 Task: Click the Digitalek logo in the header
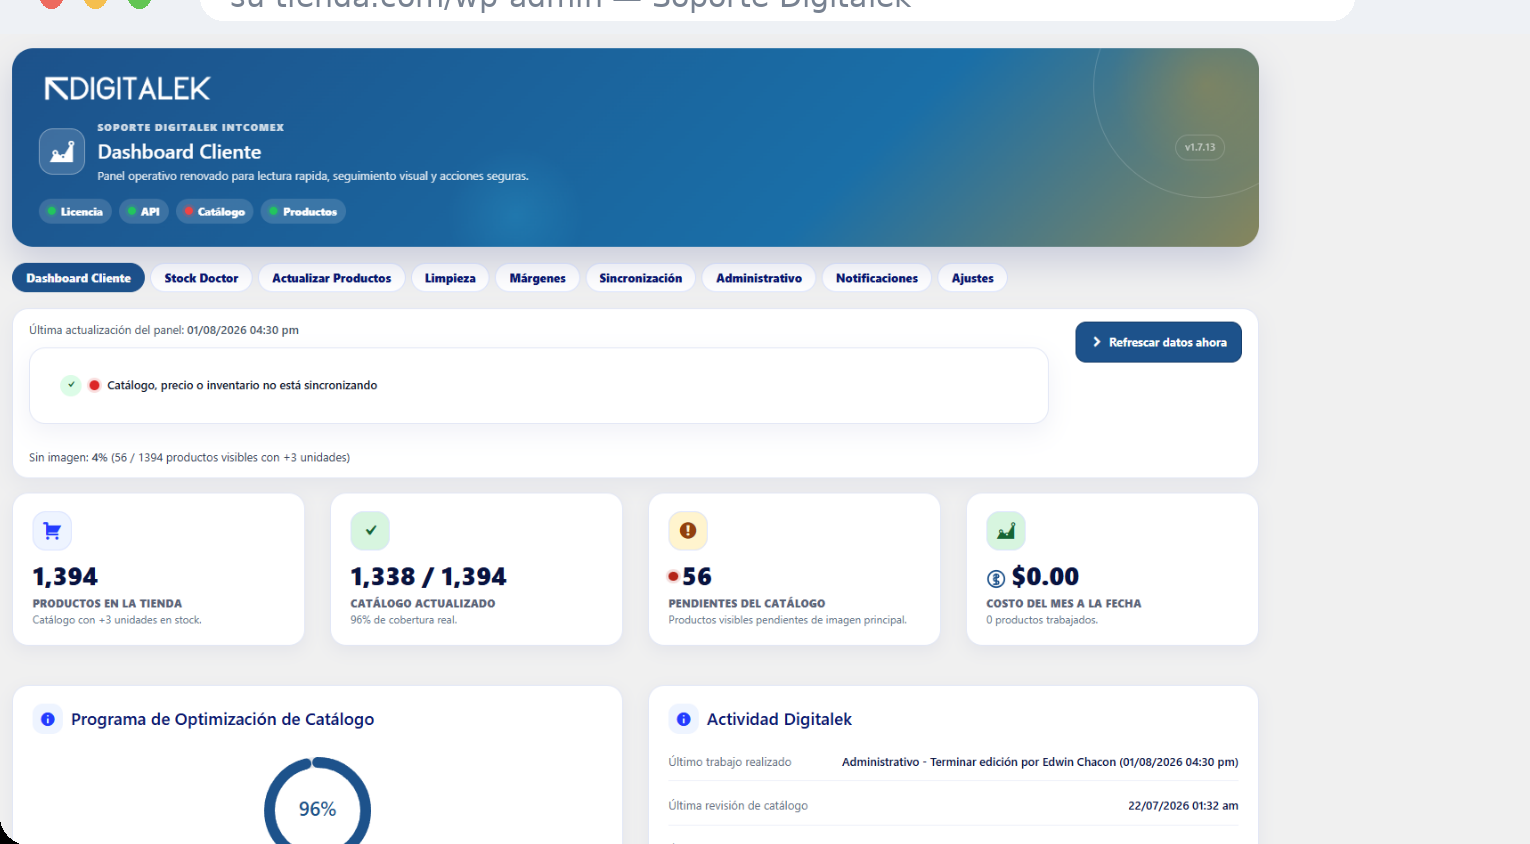[128, 89]
